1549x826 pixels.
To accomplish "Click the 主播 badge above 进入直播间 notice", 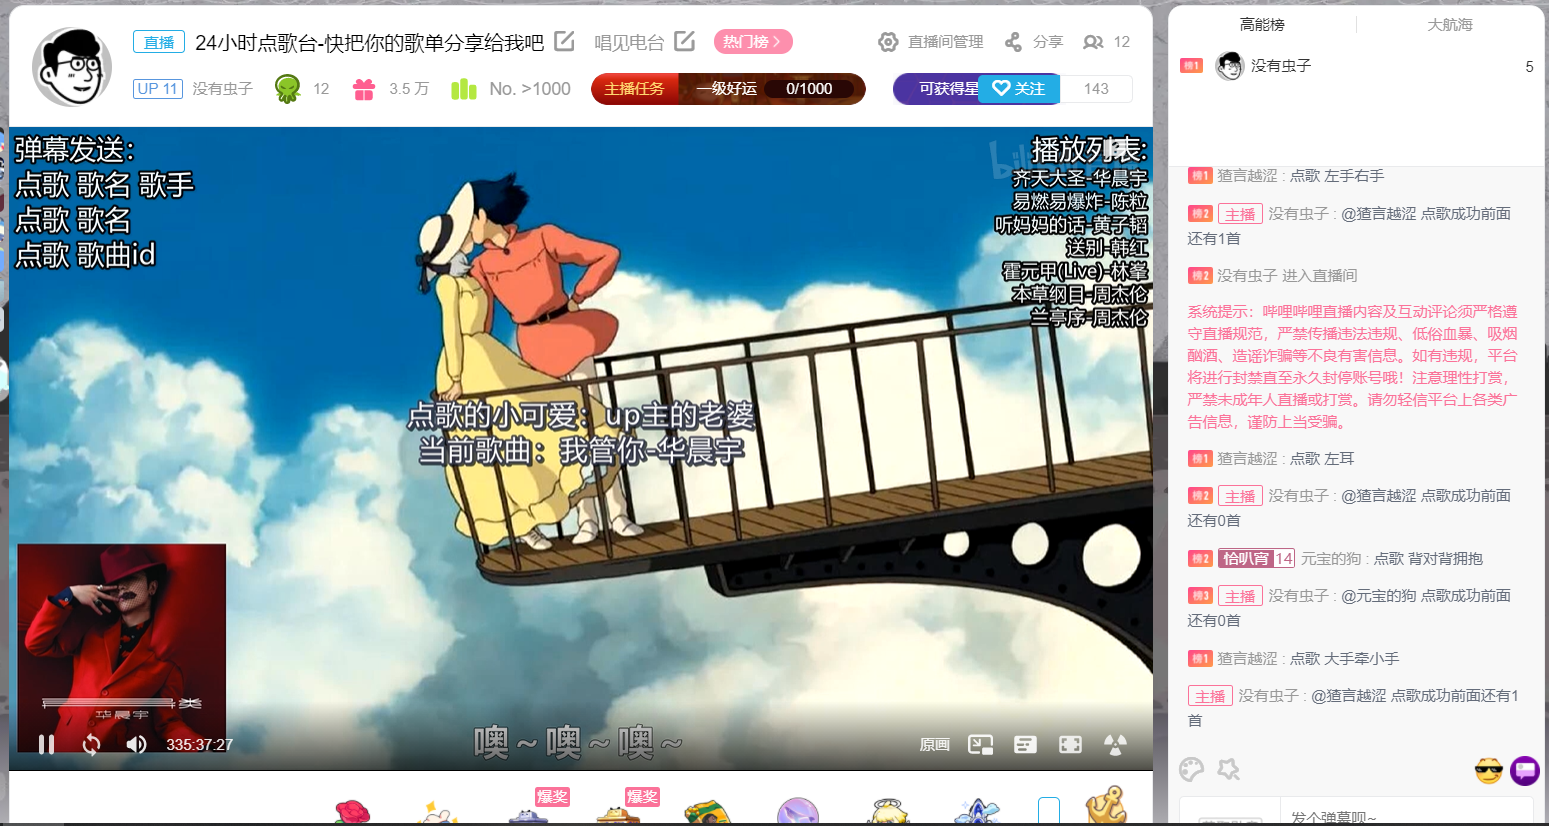I will click(x=1240, y=214).
